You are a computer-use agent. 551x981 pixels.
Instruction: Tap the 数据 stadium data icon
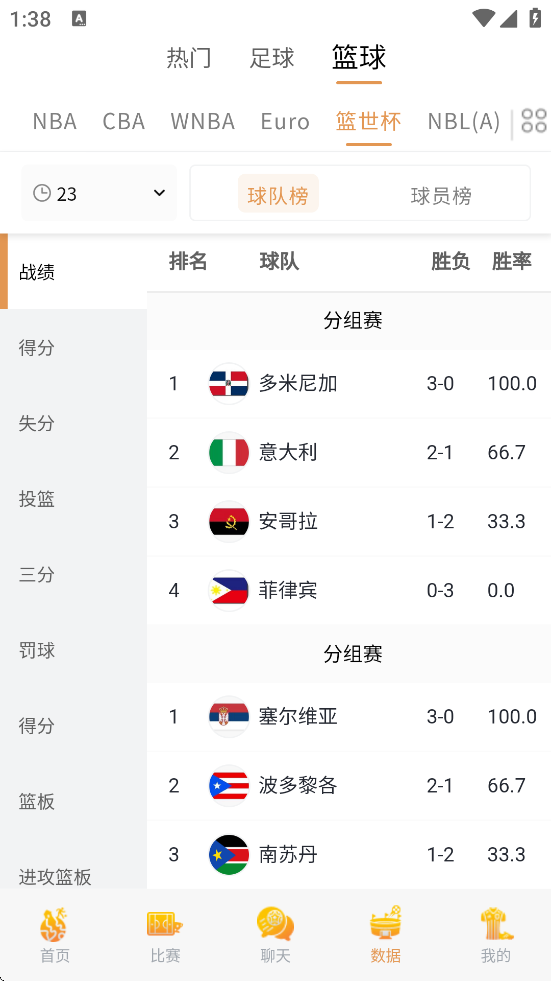pyautogui.click(x=385, y=923)
